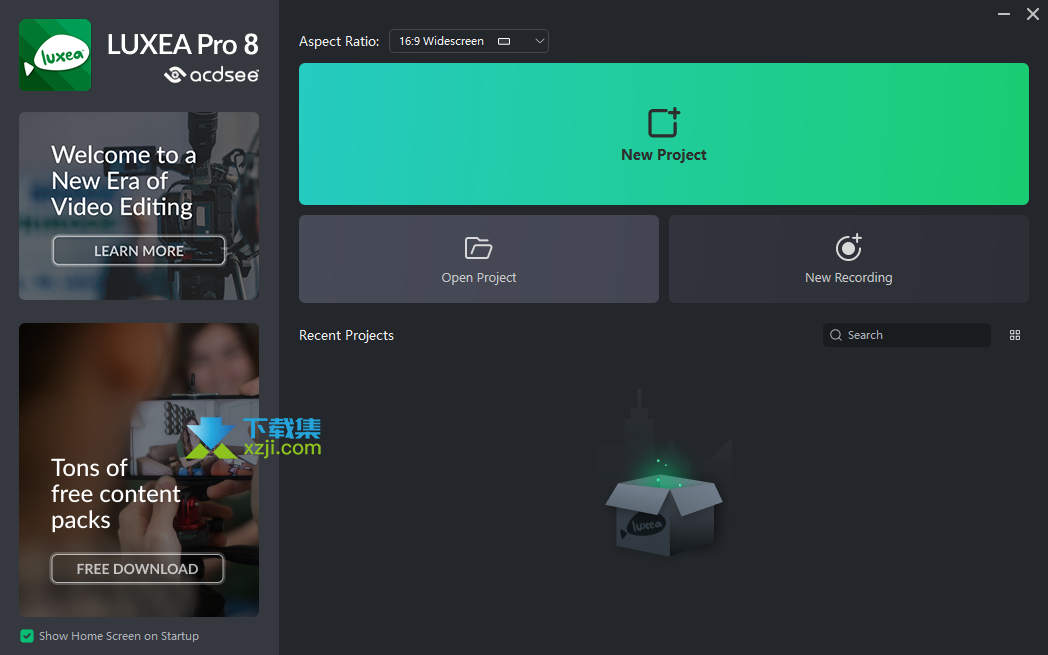This screenshot has height=655, width=1048.
Task: Click the acdsee brand logo
Action: [x=211, y=74]
